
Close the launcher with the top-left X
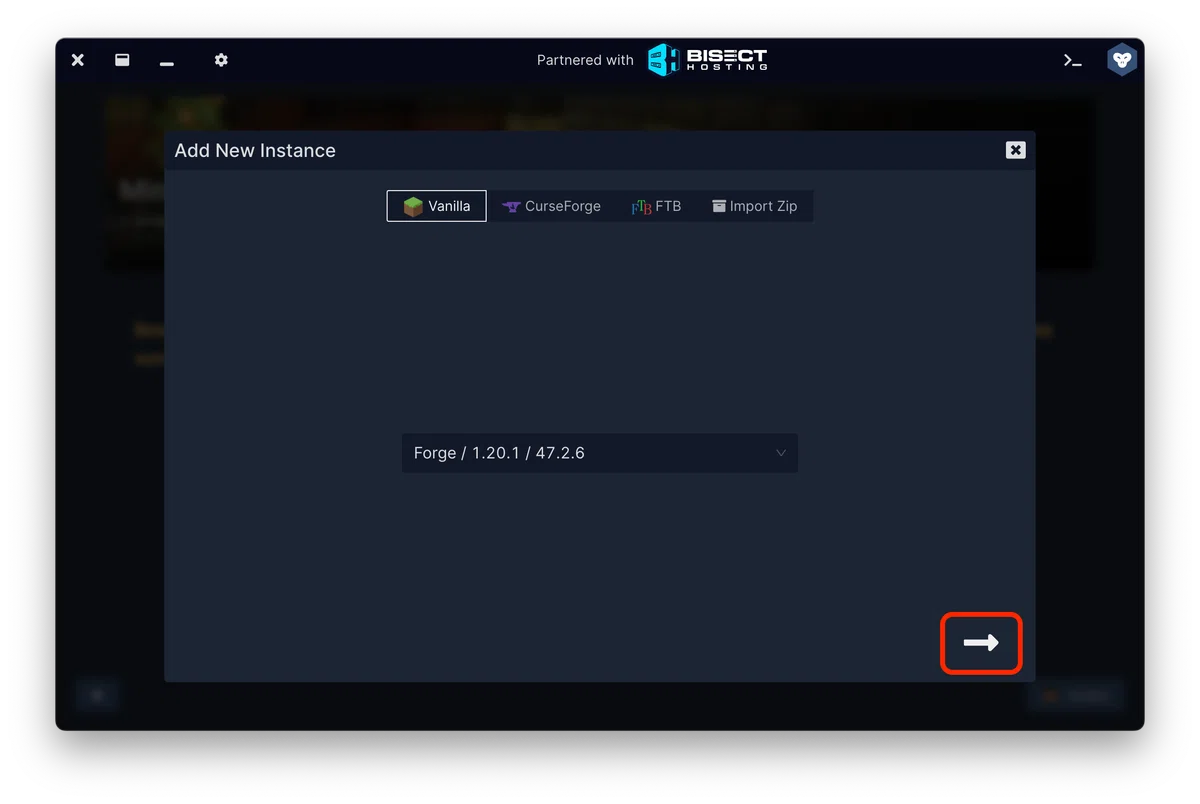pos(78,60)
